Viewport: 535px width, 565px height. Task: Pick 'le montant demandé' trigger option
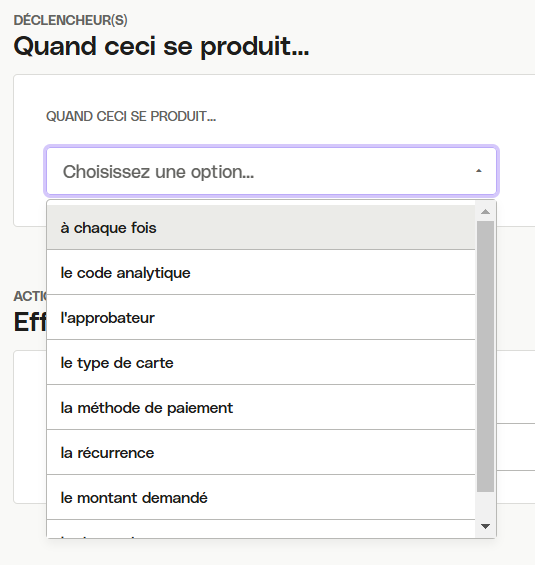pyautogui.click(x=261, y=498)
